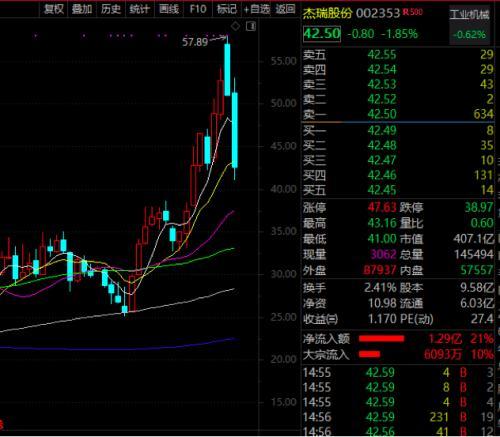Click the 净流入额 red bar
This screenshot has width=500, height=437.
click(x=381, y=339)
